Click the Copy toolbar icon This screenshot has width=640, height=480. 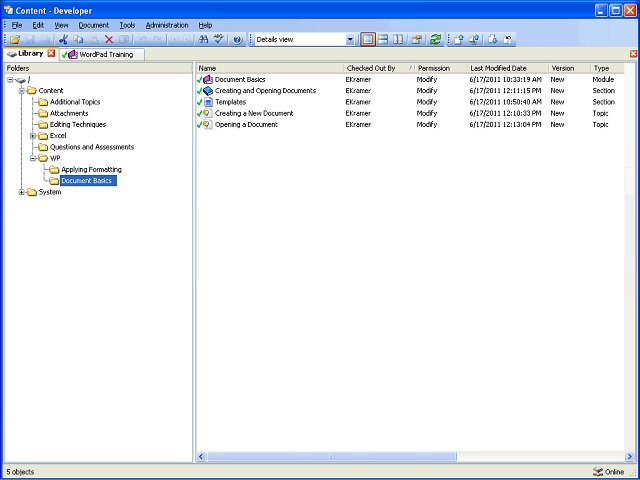pos(78,40)
